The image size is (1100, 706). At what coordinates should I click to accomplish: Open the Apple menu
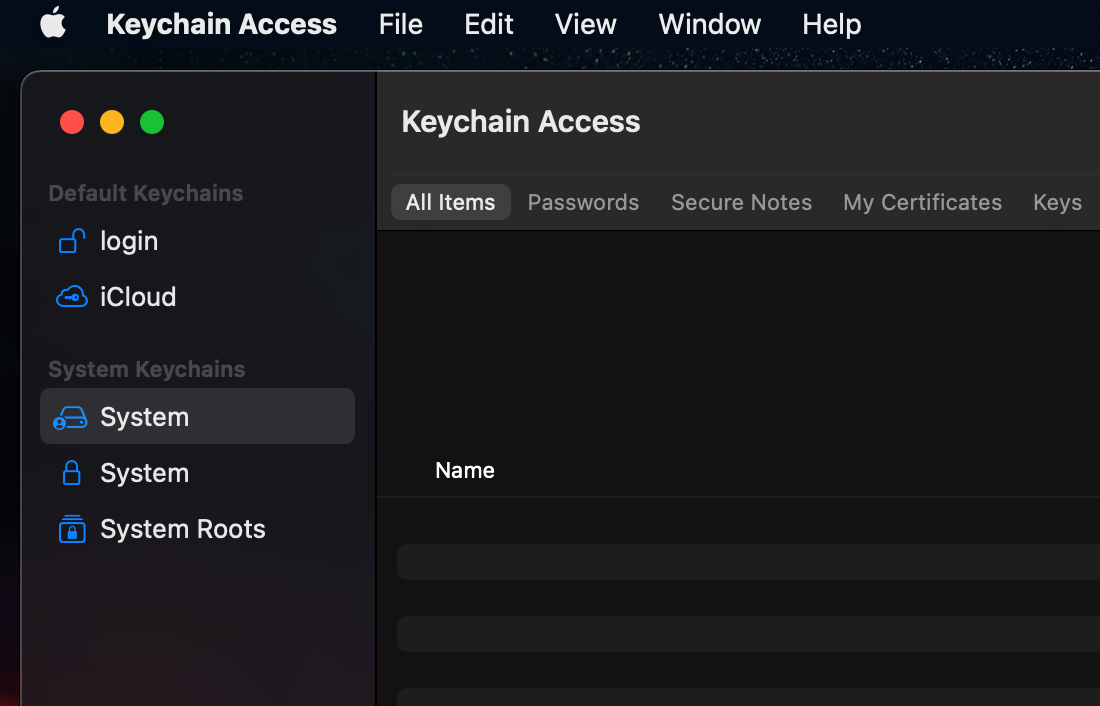[x=53, y=24]
